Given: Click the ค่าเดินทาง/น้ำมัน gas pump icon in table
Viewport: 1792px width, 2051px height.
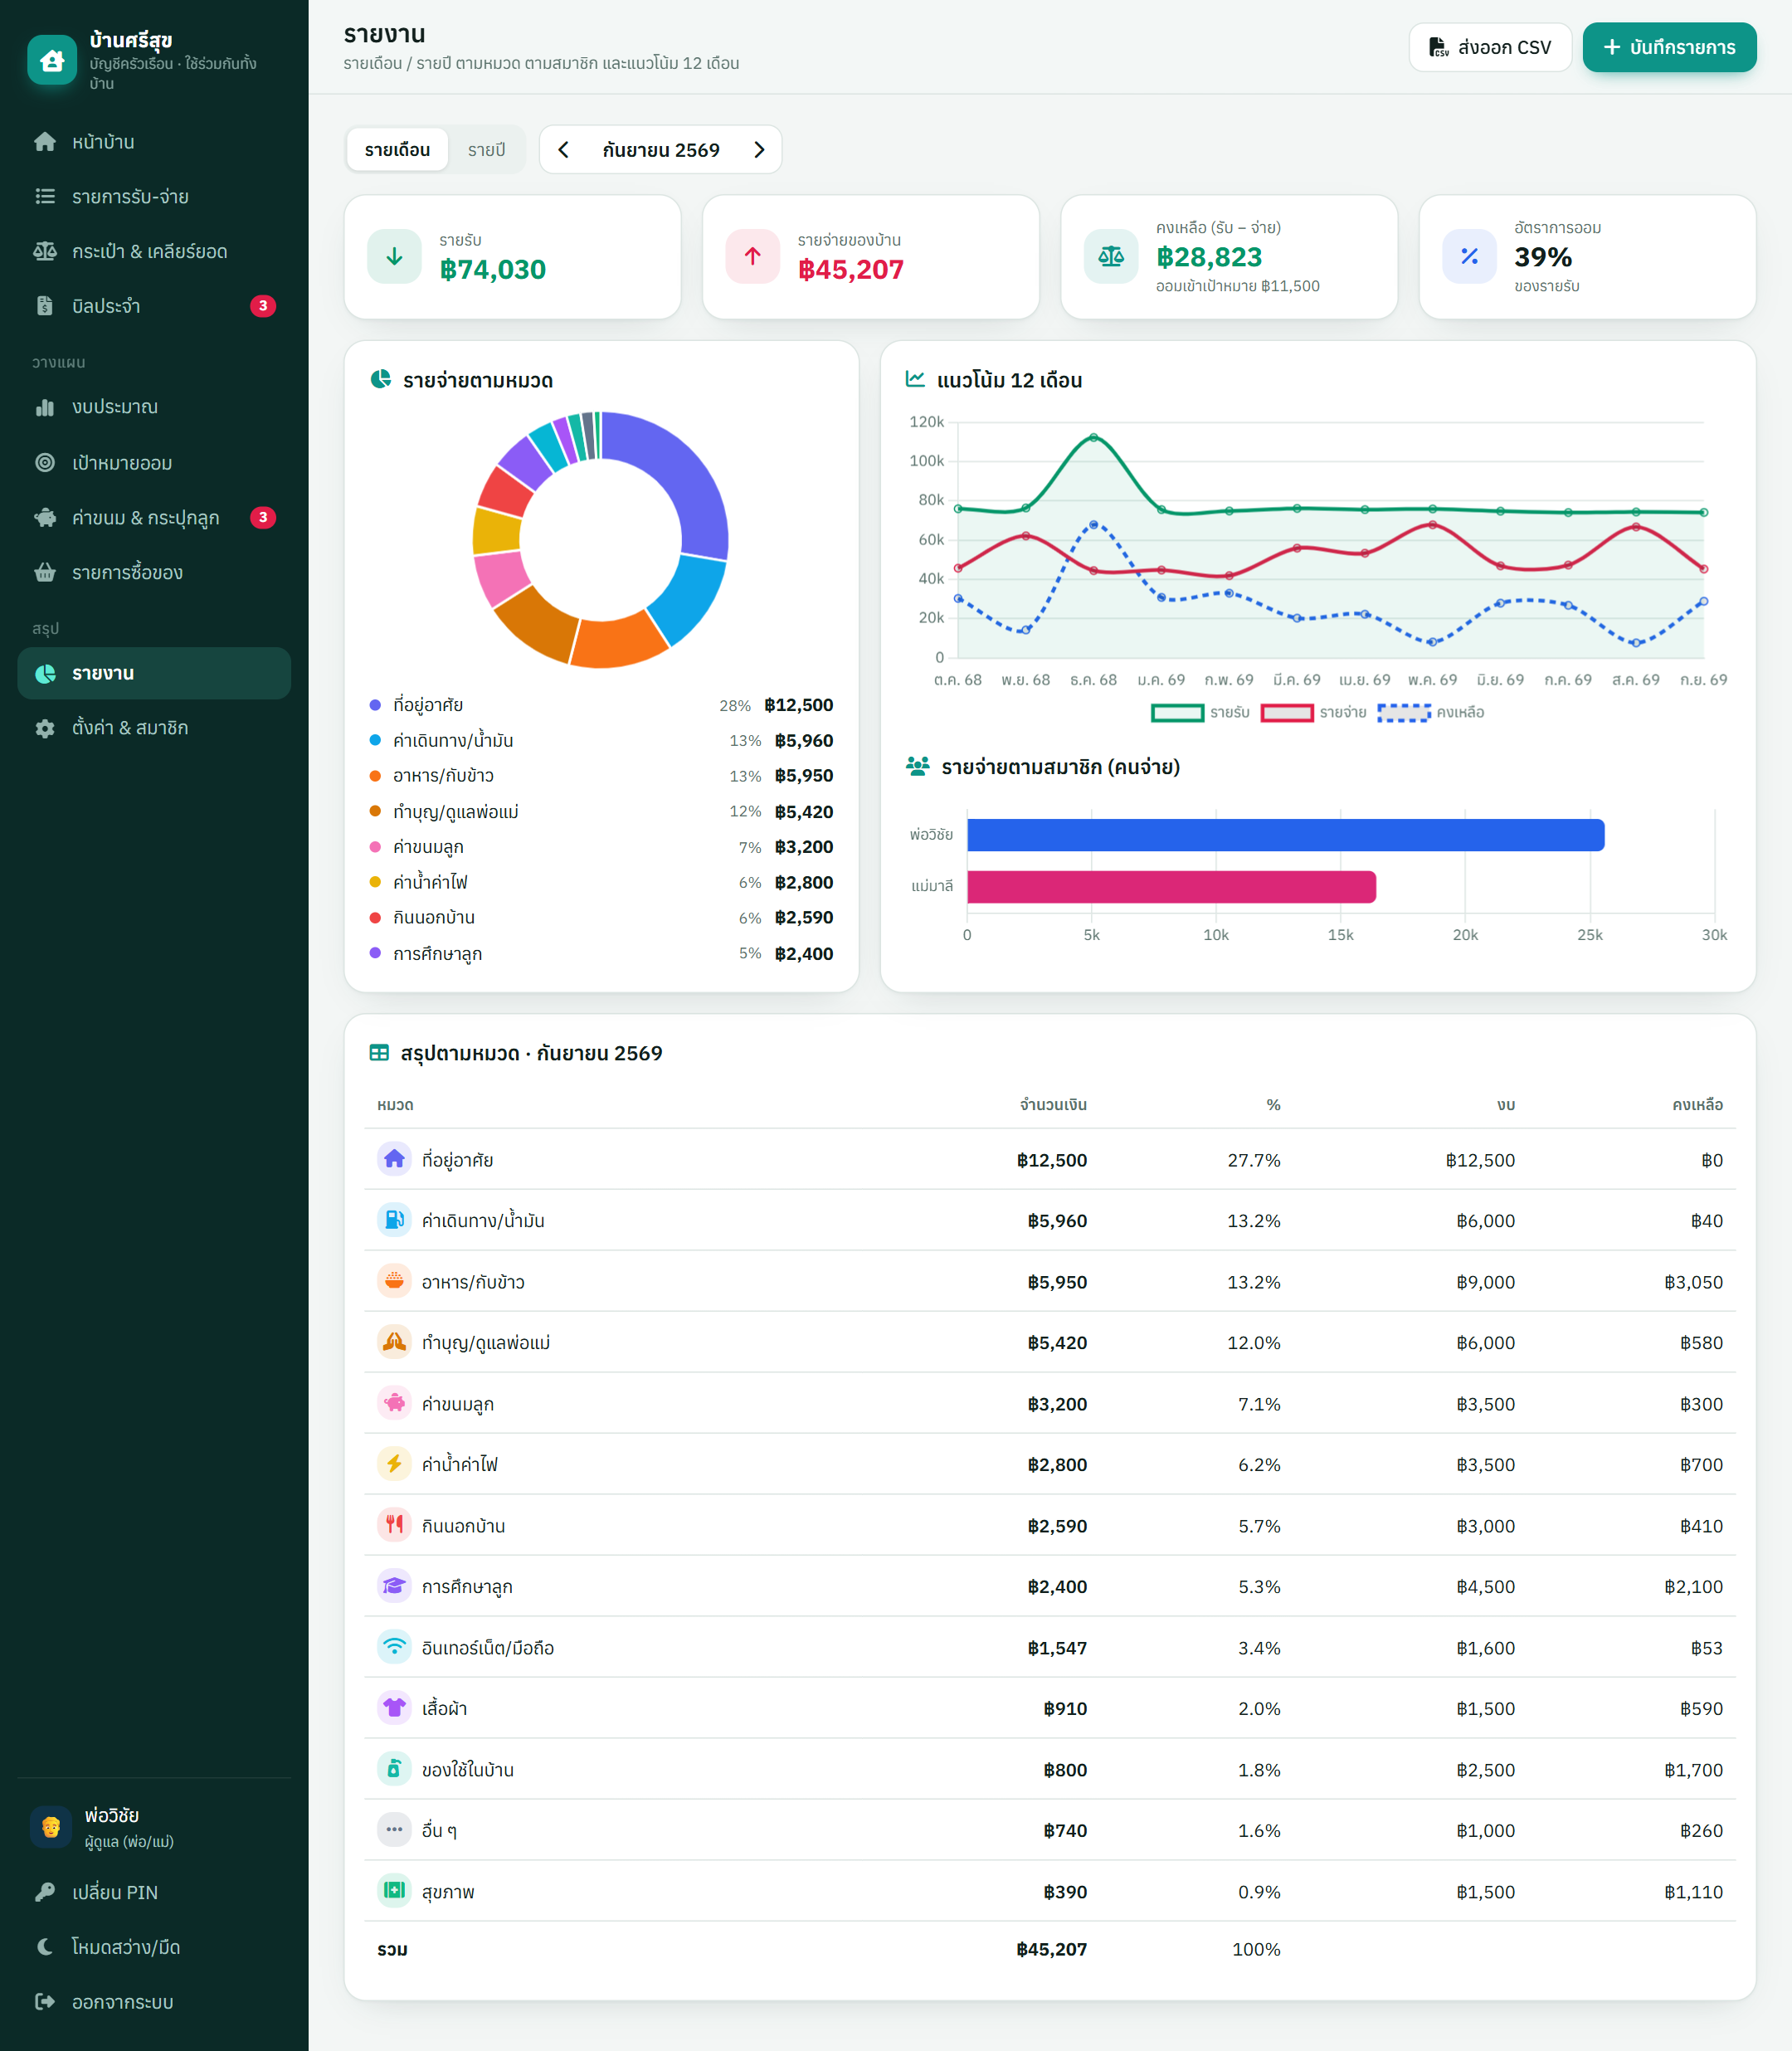Looking at the screenshot, I should [x=394, y=1220].
